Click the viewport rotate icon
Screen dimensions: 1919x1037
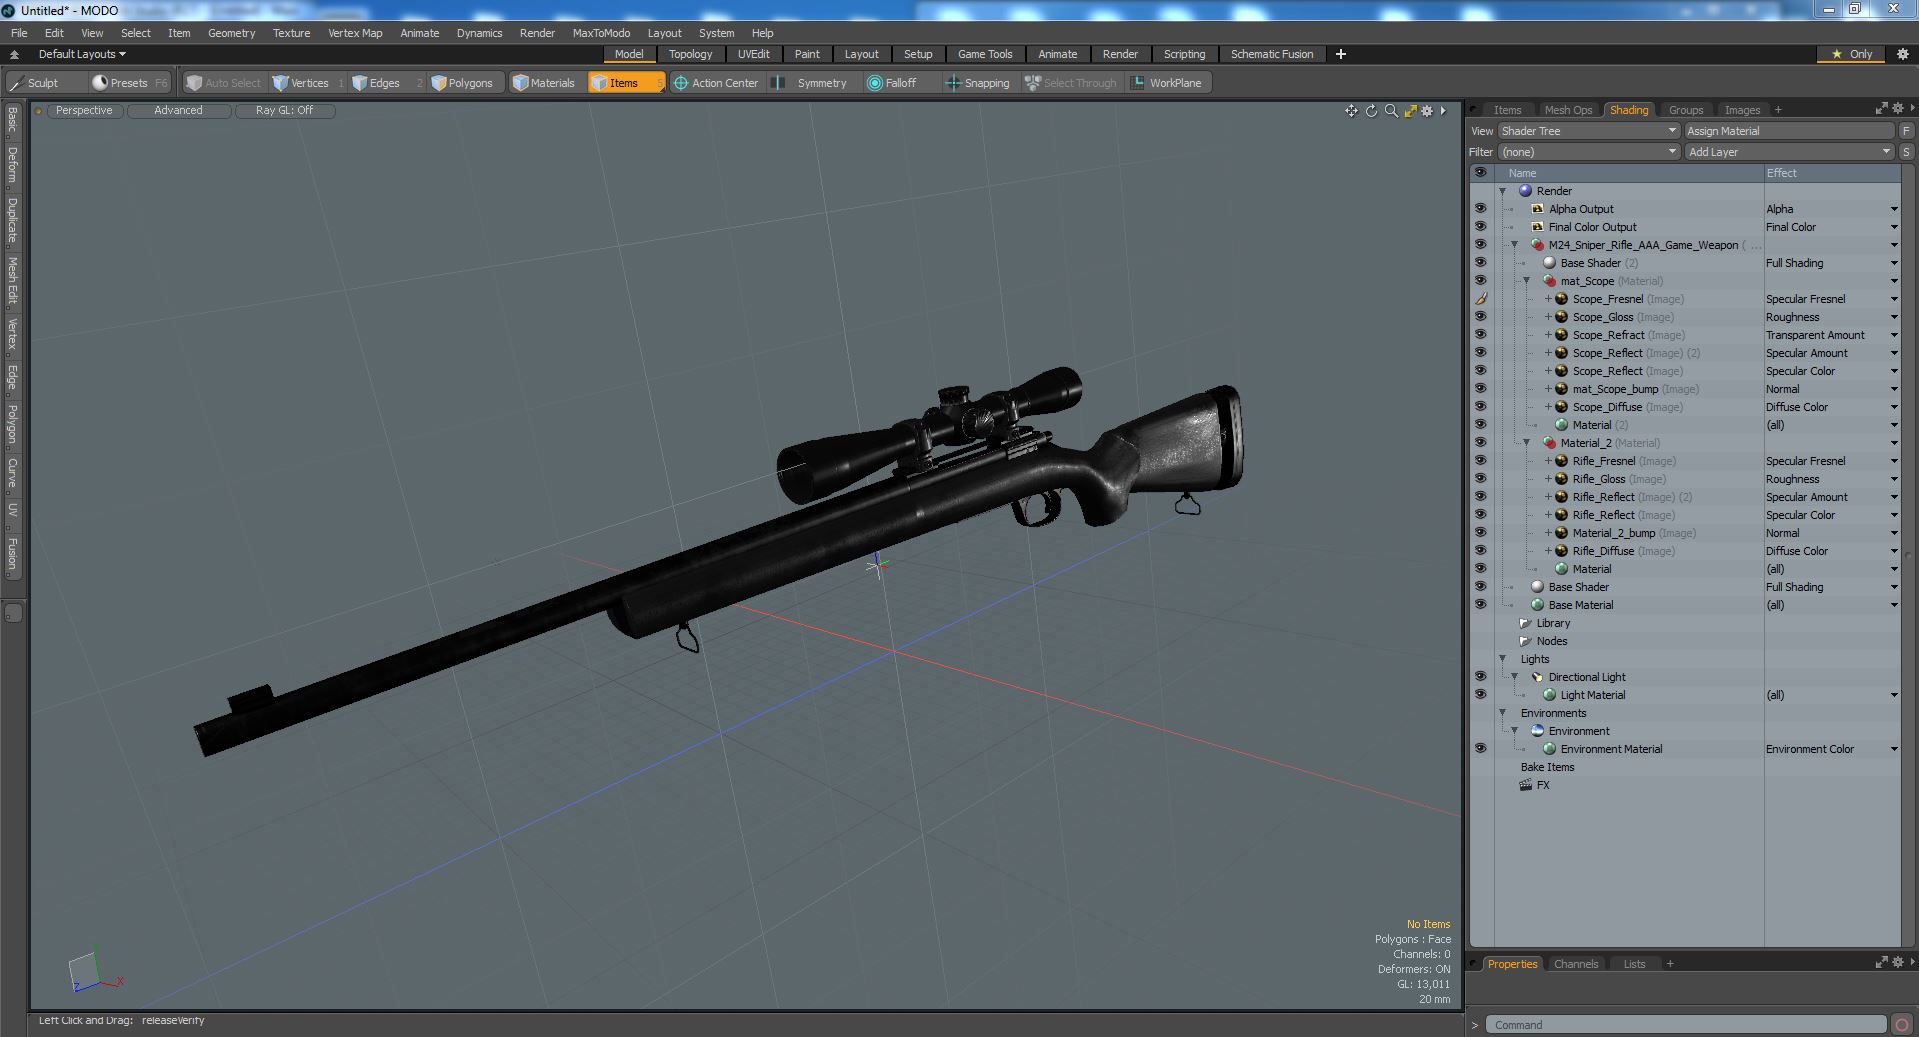1371,111
